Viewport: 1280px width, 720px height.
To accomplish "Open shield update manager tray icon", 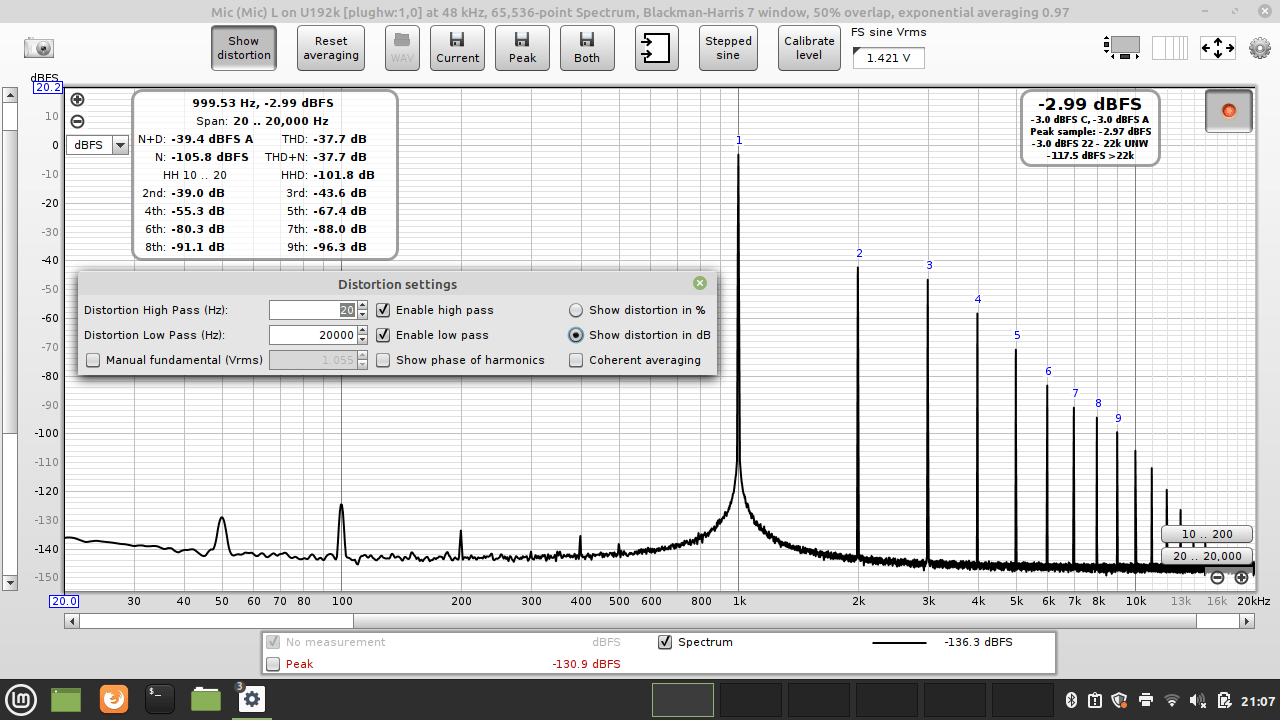I will [x=1120, y=700].
